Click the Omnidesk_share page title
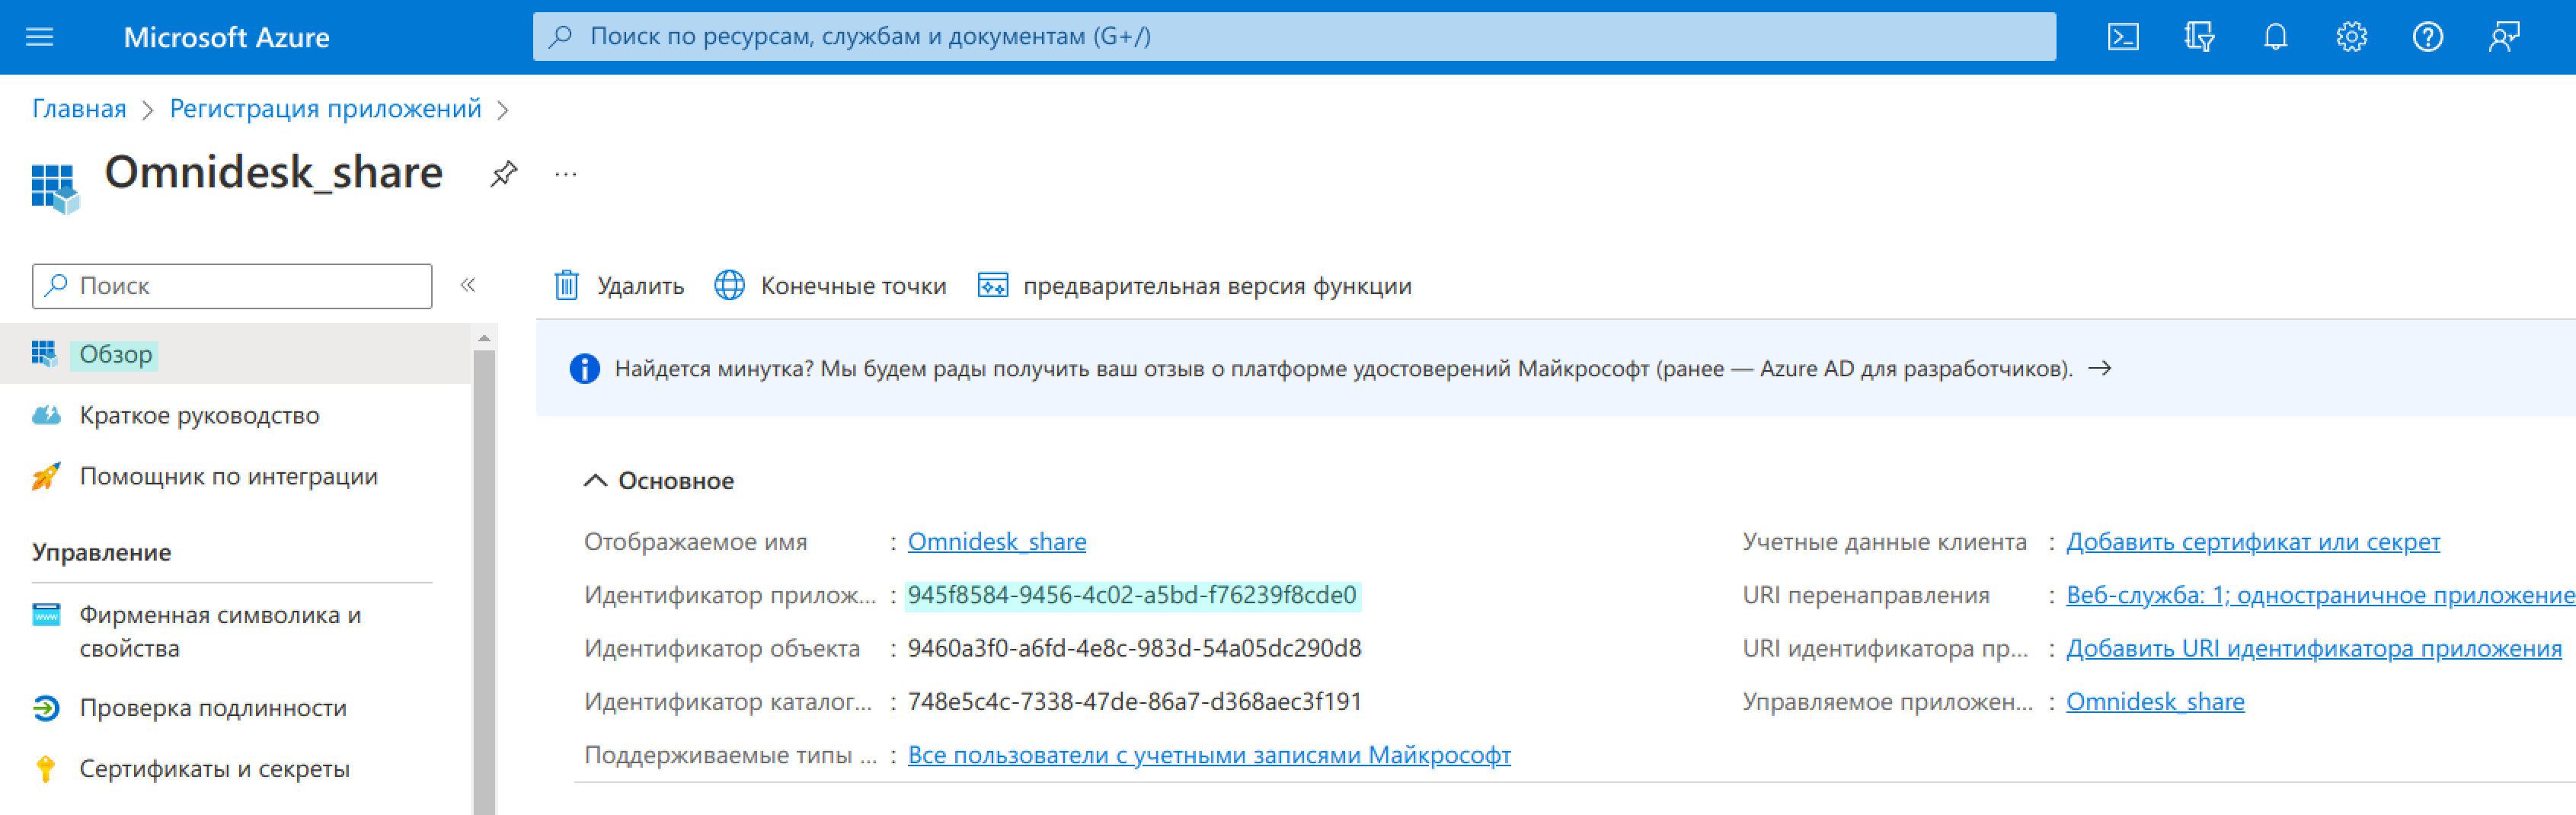Image resolution: width=2576 pixels, height=815 pixels. (x=273, y=172)
